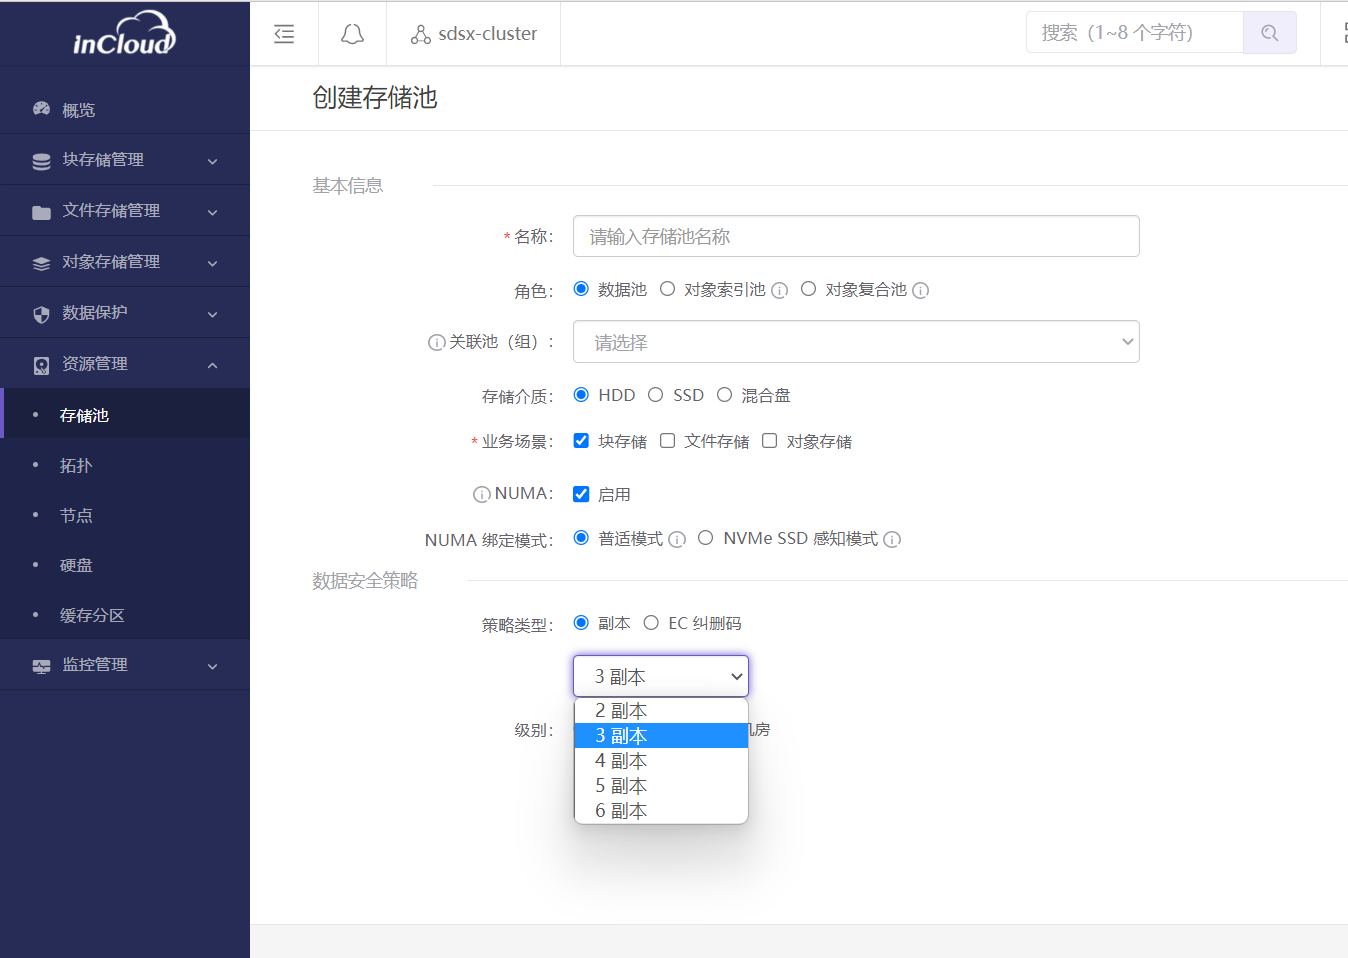Click the 概览 dashboard icon
Viewport: 1348px width, 958px height.
click(x=41, y=109)
